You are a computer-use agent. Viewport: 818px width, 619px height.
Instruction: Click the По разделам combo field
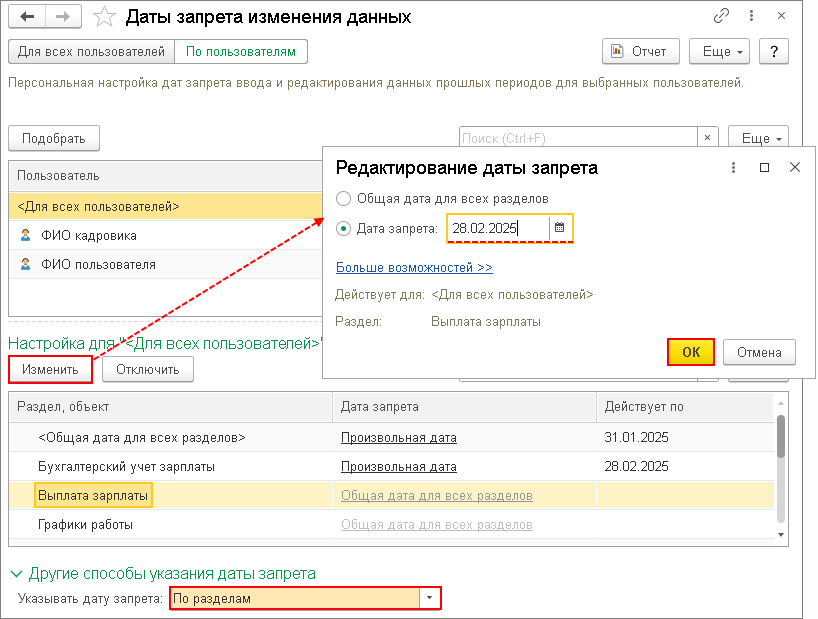tap(295, 598)
